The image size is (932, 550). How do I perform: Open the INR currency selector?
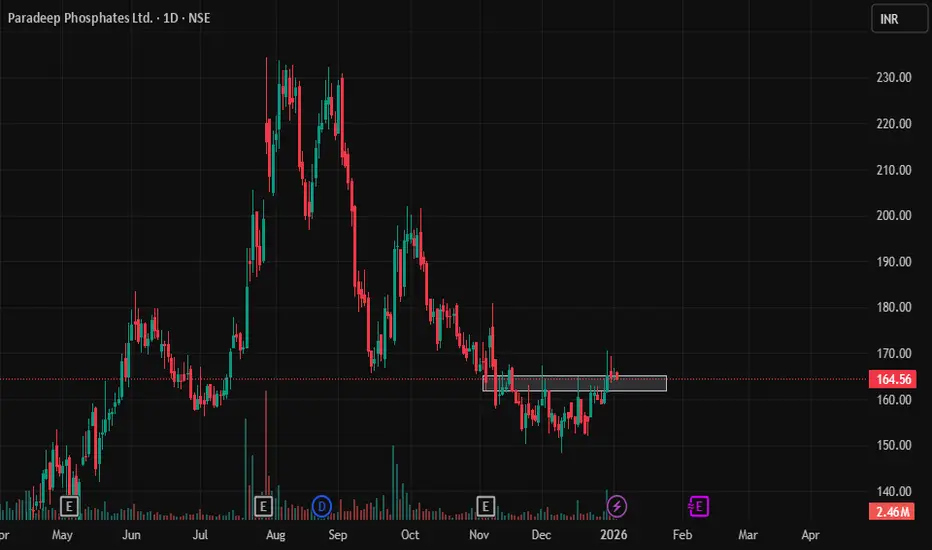click(x=899, y=19)
